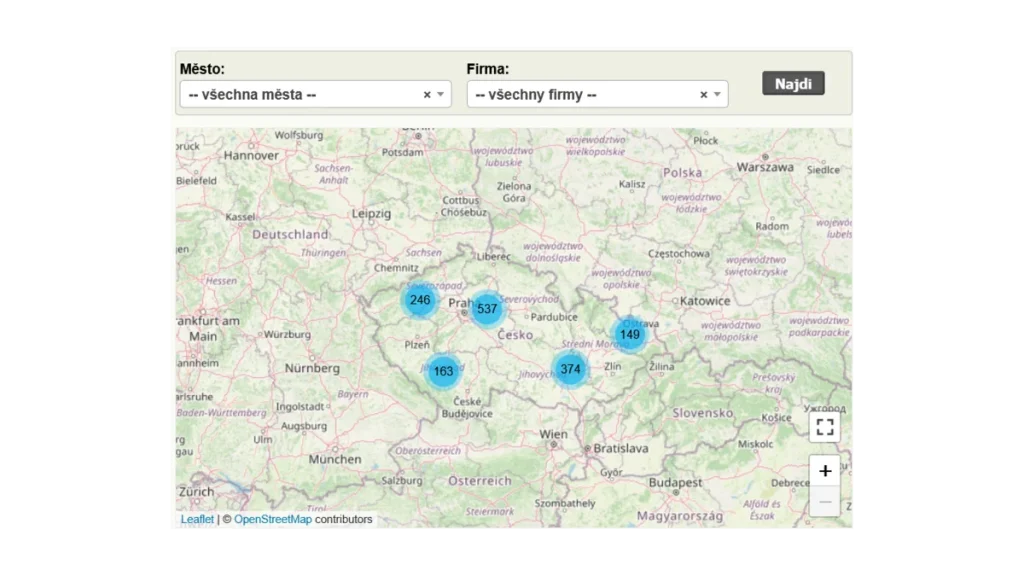Viewport: 1024px width, 576px height.
Task: Expand the Firma dropdown arrow
Action: pyautogui.click(x=717, y=95)
